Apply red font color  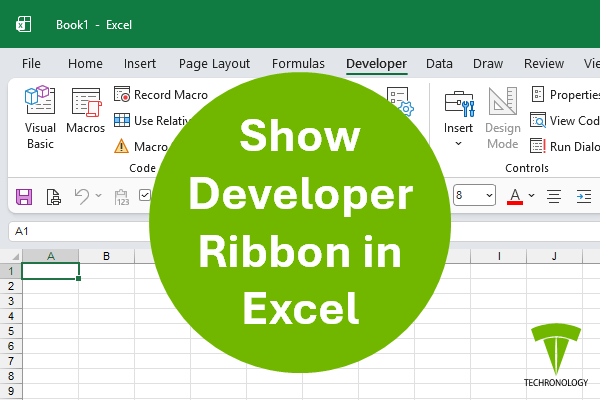click(x=515, y=196)
